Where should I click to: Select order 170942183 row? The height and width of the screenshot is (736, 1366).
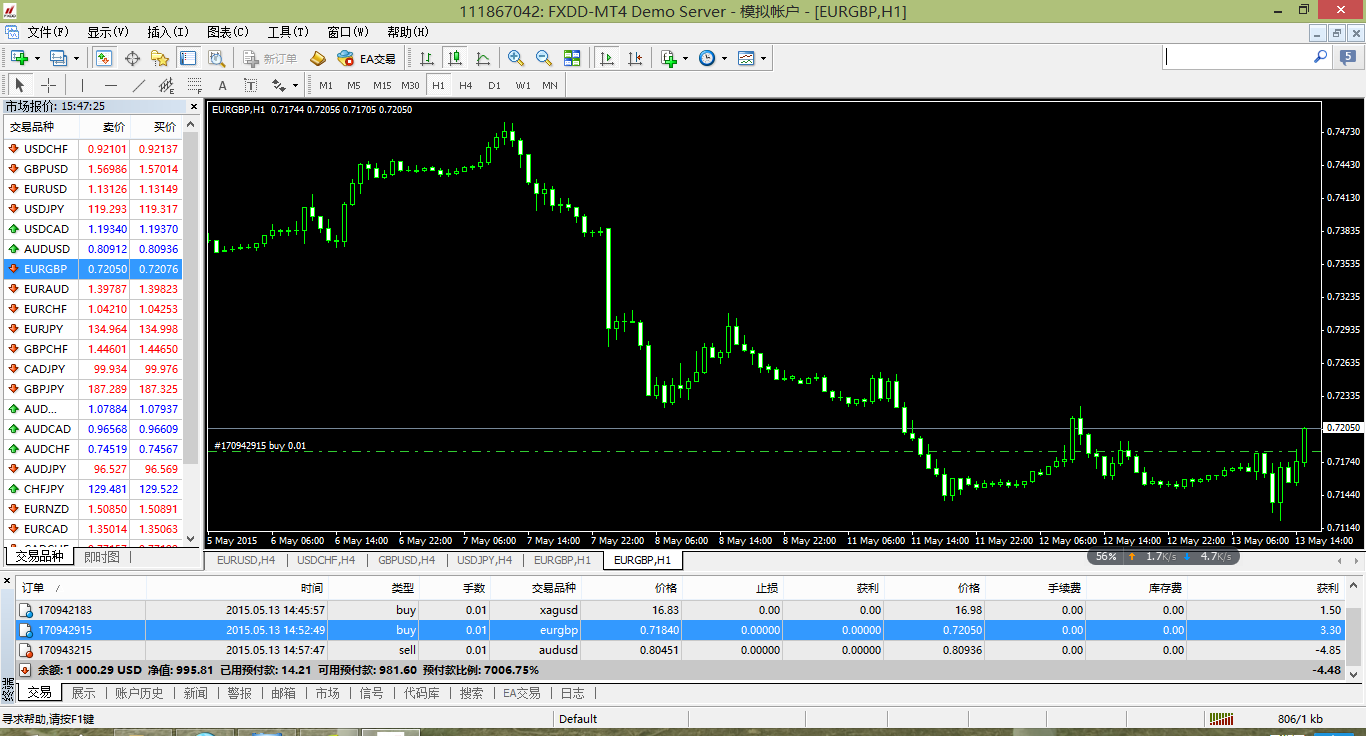pyautogui.click(x=680, y=610)
